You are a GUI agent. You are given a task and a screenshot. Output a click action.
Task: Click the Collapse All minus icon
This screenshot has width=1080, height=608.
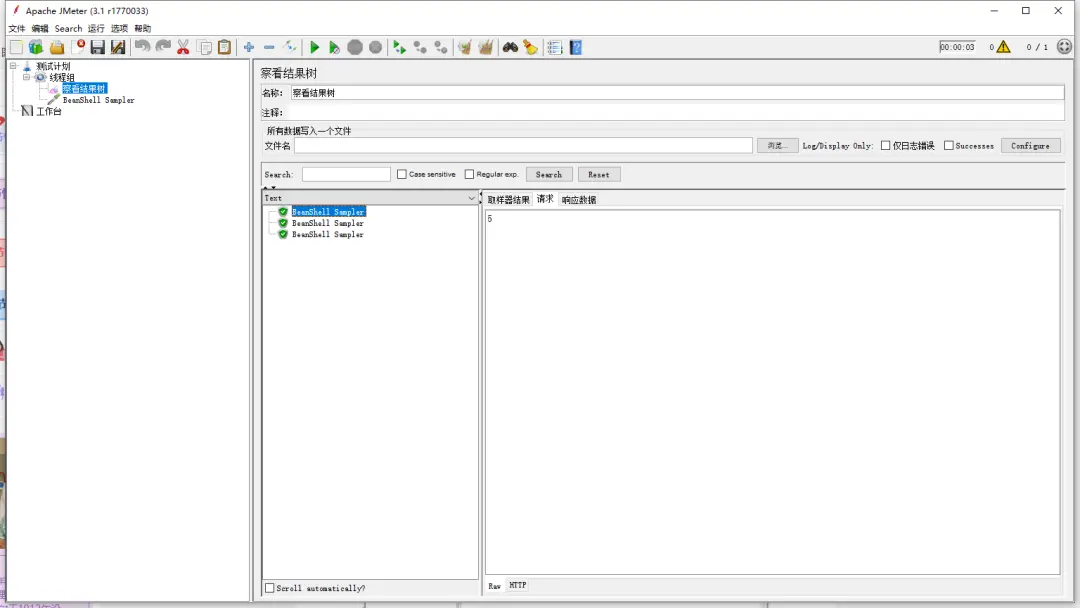(x=269, y=47)
